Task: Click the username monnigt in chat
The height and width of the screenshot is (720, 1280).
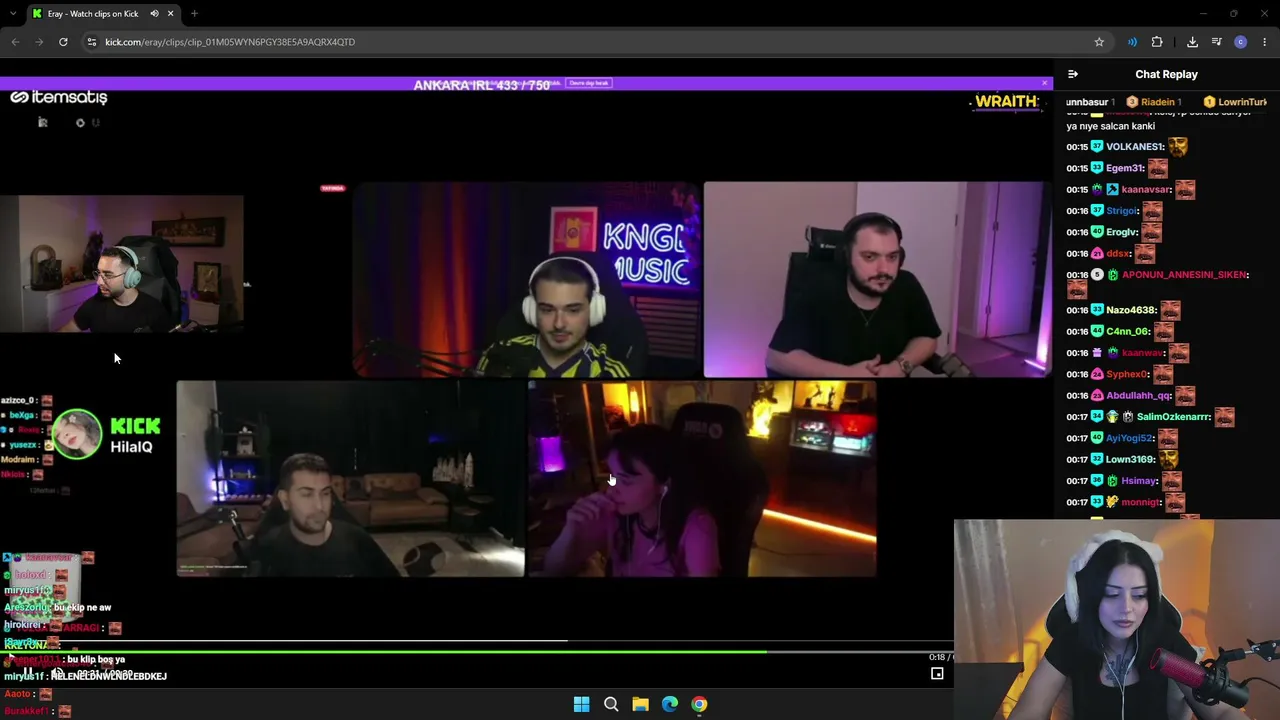Action: 1141,503
